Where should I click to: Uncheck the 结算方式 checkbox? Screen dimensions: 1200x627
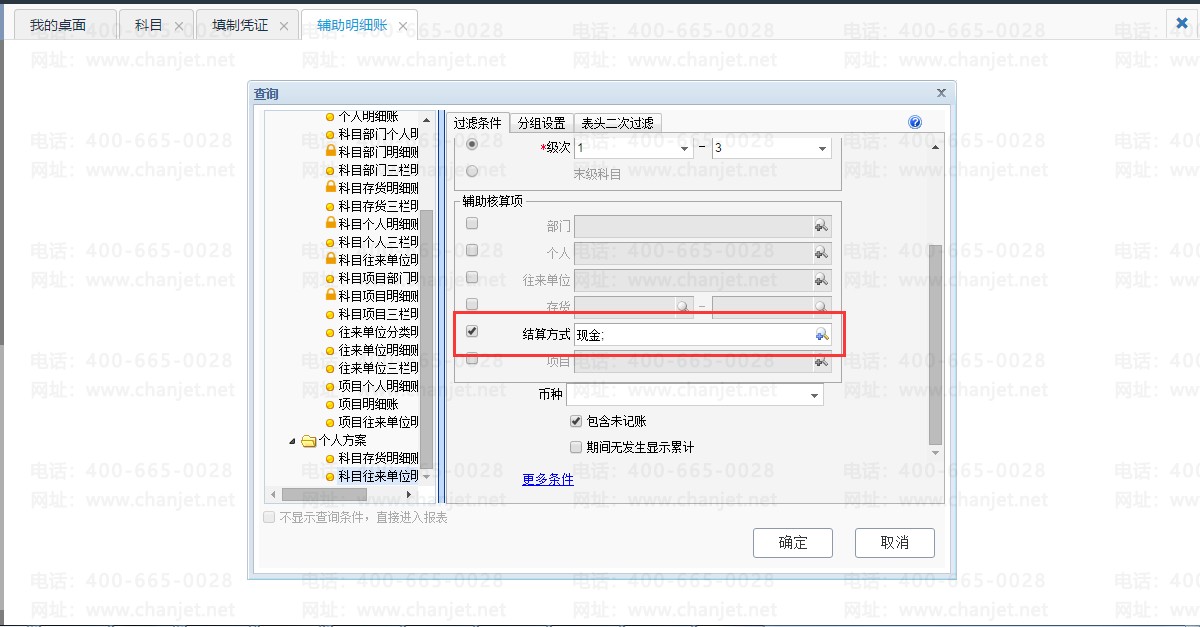pyautogui.click(x=472, y=331)
